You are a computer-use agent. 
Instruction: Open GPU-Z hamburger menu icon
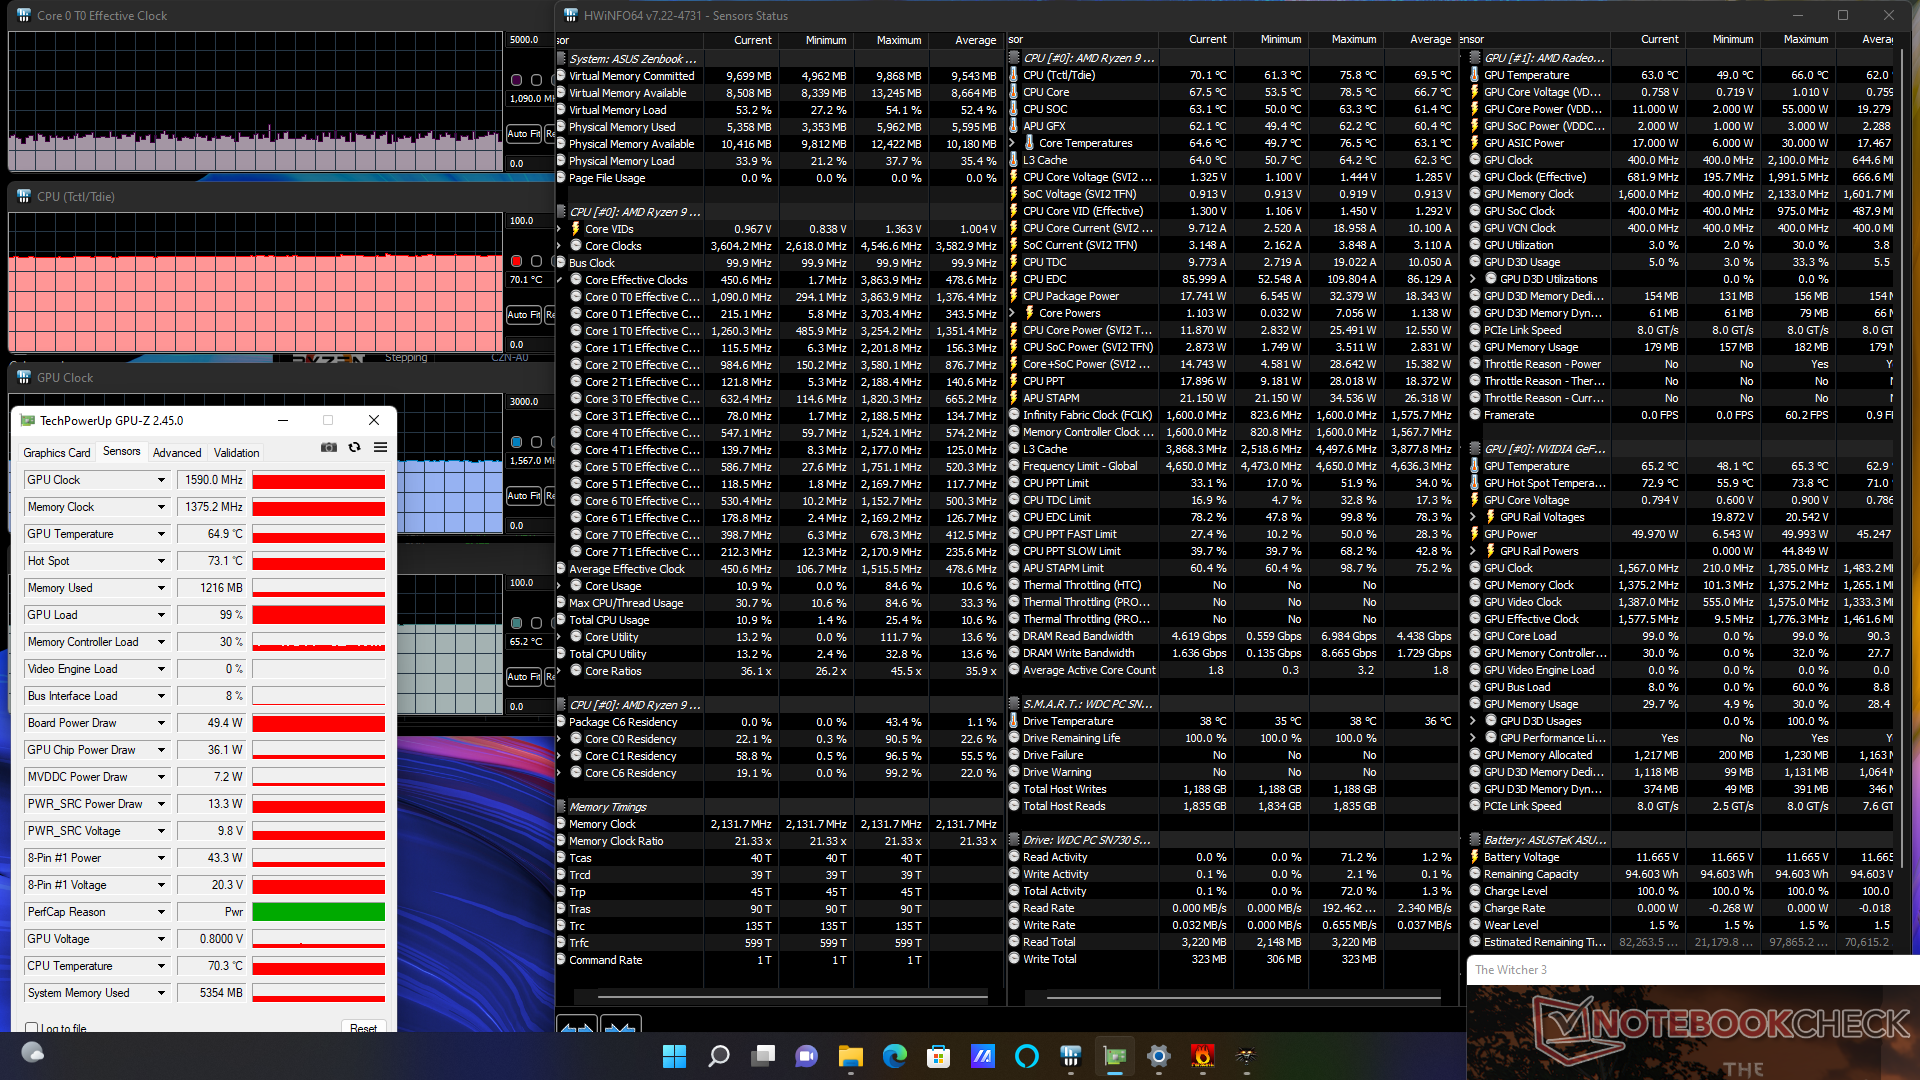click(380, 447)
